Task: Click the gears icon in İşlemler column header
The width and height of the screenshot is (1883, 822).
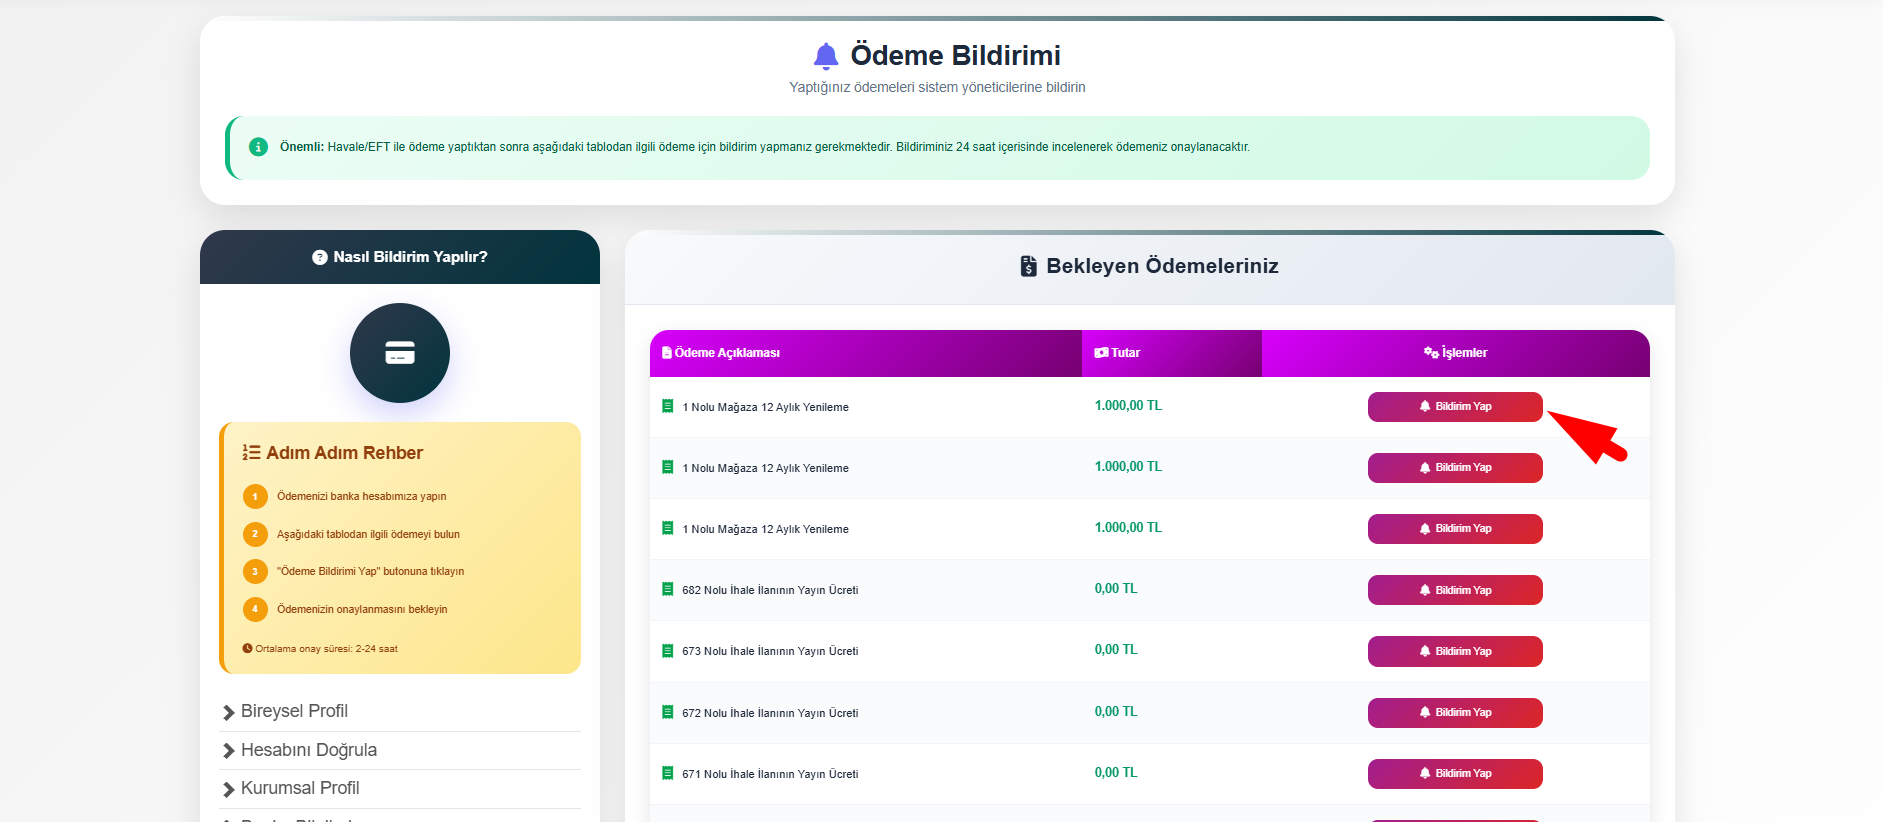Action: (x=1431, y=353)
